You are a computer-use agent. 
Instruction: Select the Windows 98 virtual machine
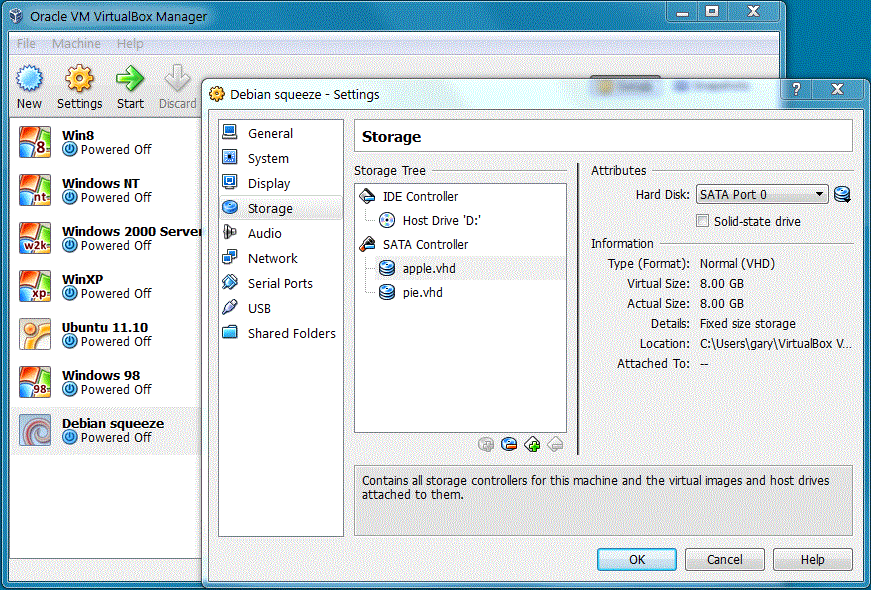tap(106, 382)
